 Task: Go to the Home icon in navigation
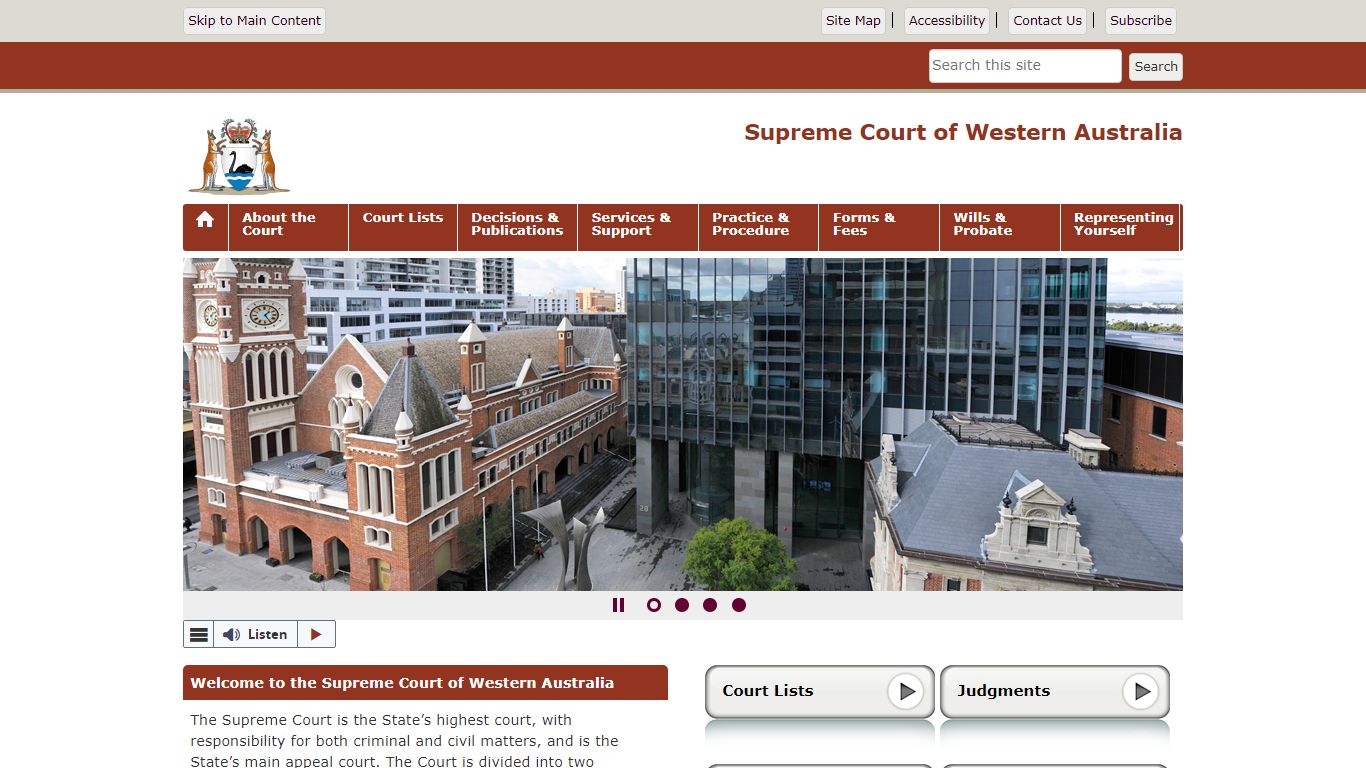205,221
